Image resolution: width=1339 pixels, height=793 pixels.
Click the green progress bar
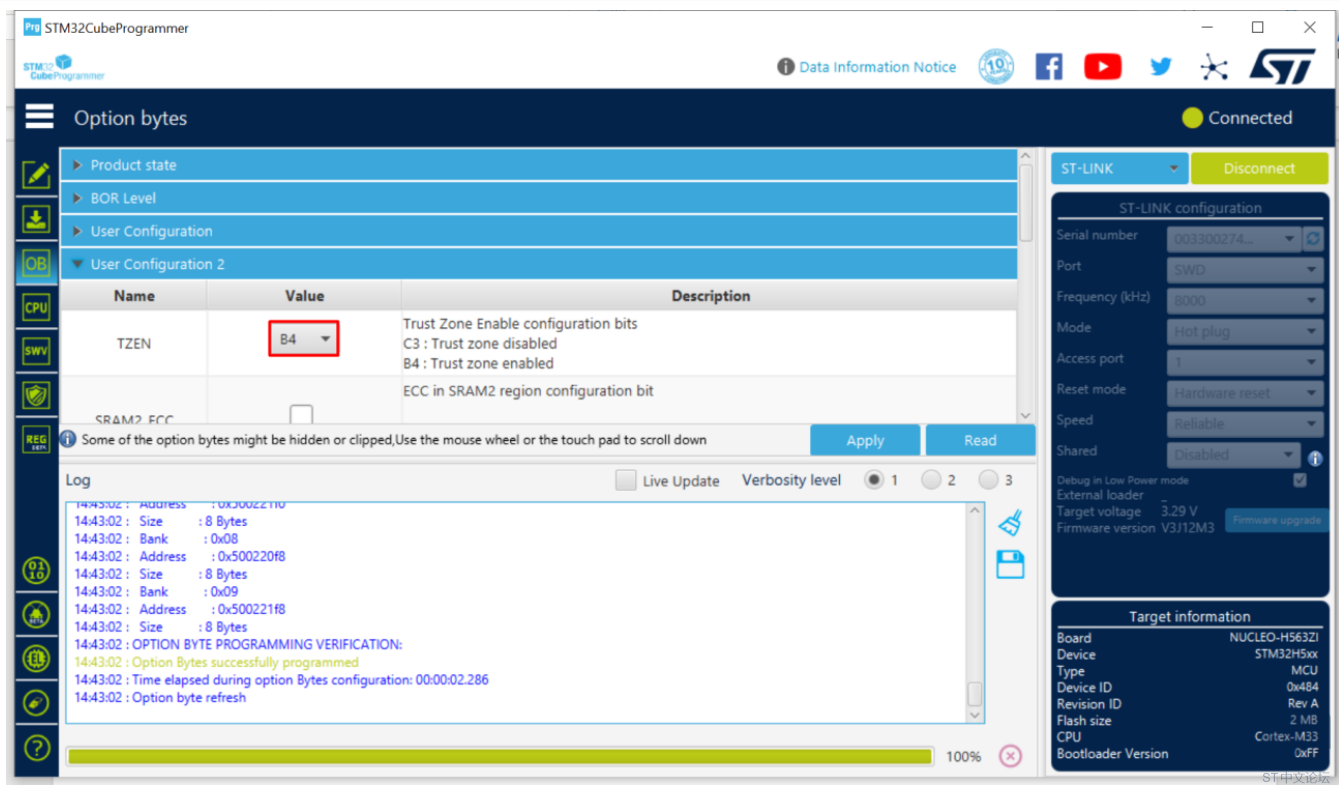[x=500, y=756]
